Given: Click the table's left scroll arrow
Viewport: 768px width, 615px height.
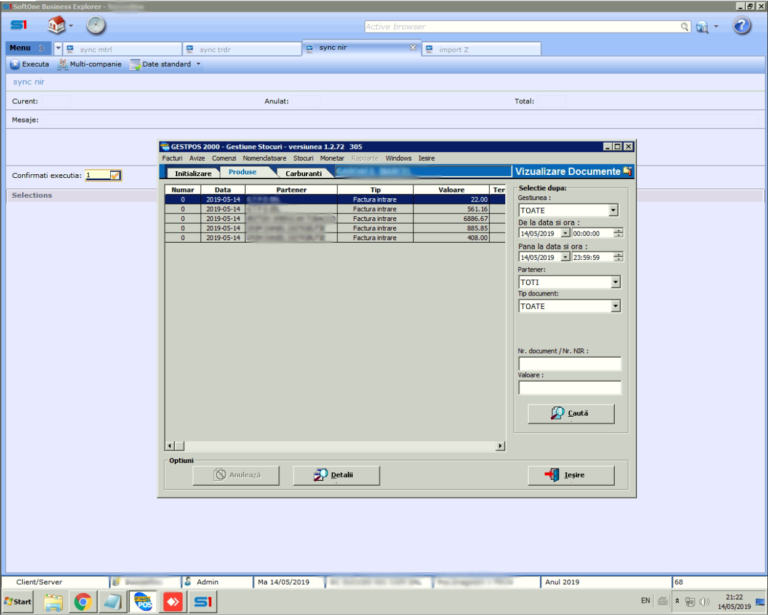Looking at the screenshot, I should (x=169, y=446).
